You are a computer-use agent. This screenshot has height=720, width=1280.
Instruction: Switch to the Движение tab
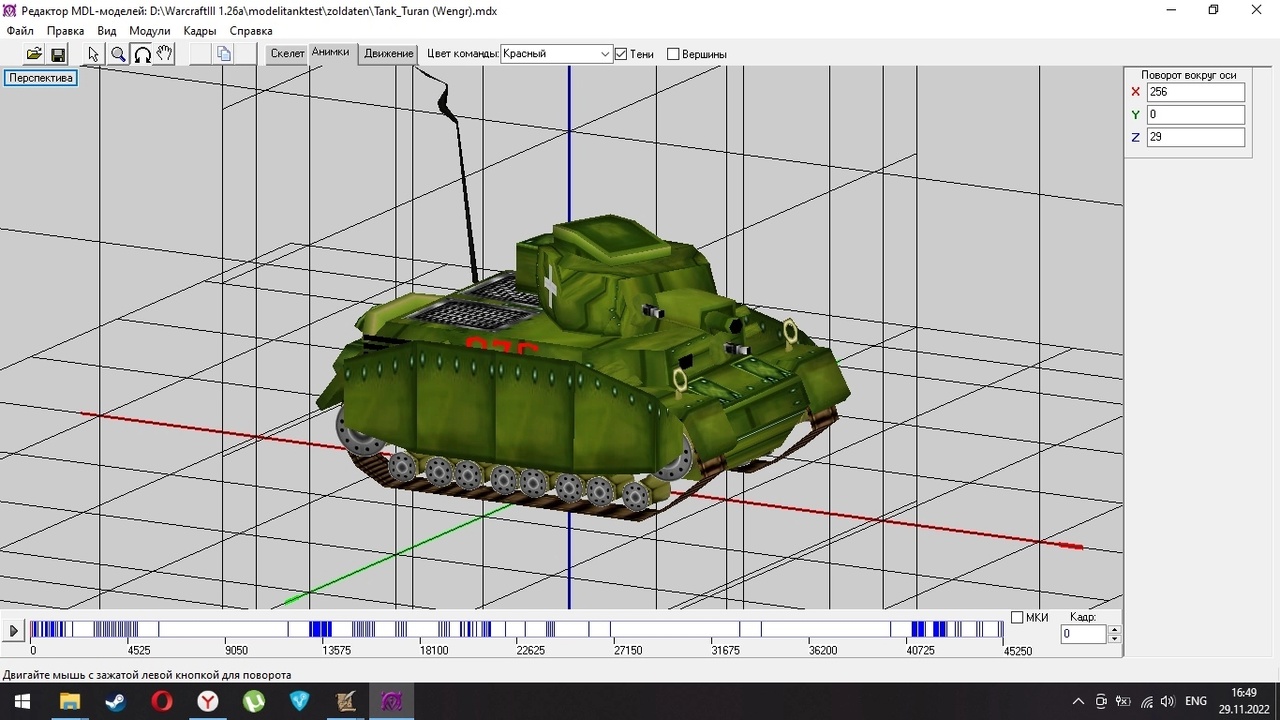(388, 54)
